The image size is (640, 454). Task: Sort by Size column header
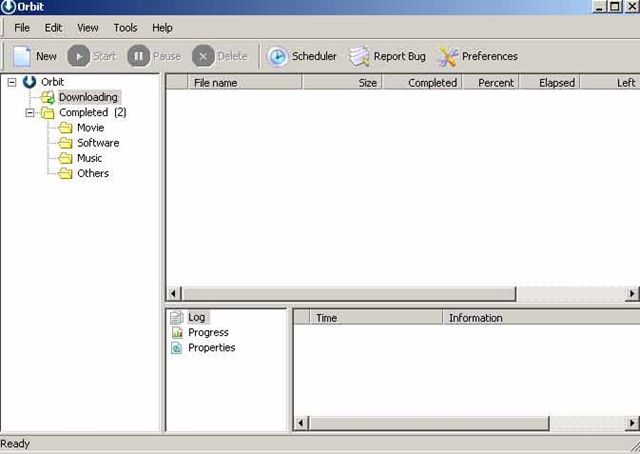point(342,83)
